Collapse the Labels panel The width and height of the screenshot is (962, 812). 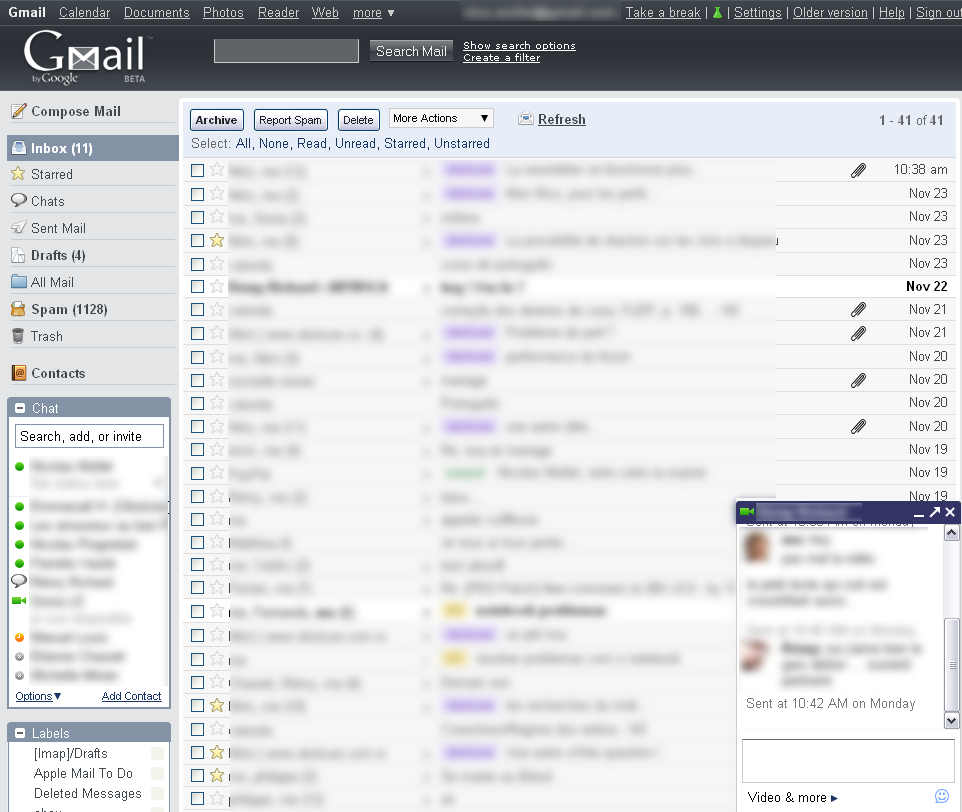20,733
